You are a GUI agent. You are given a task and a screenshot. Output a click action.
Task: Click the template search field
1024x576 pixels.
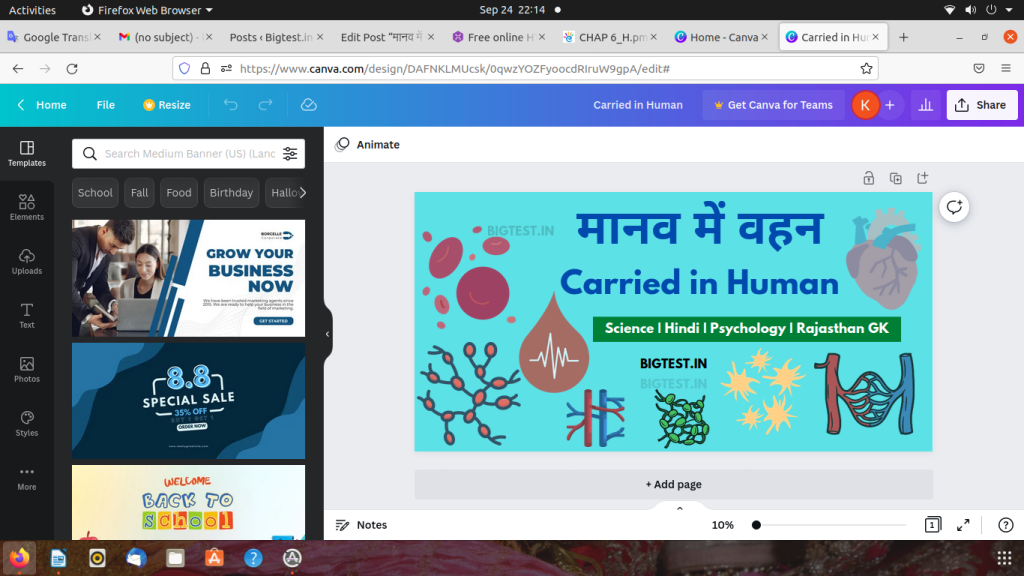[189, 153]
